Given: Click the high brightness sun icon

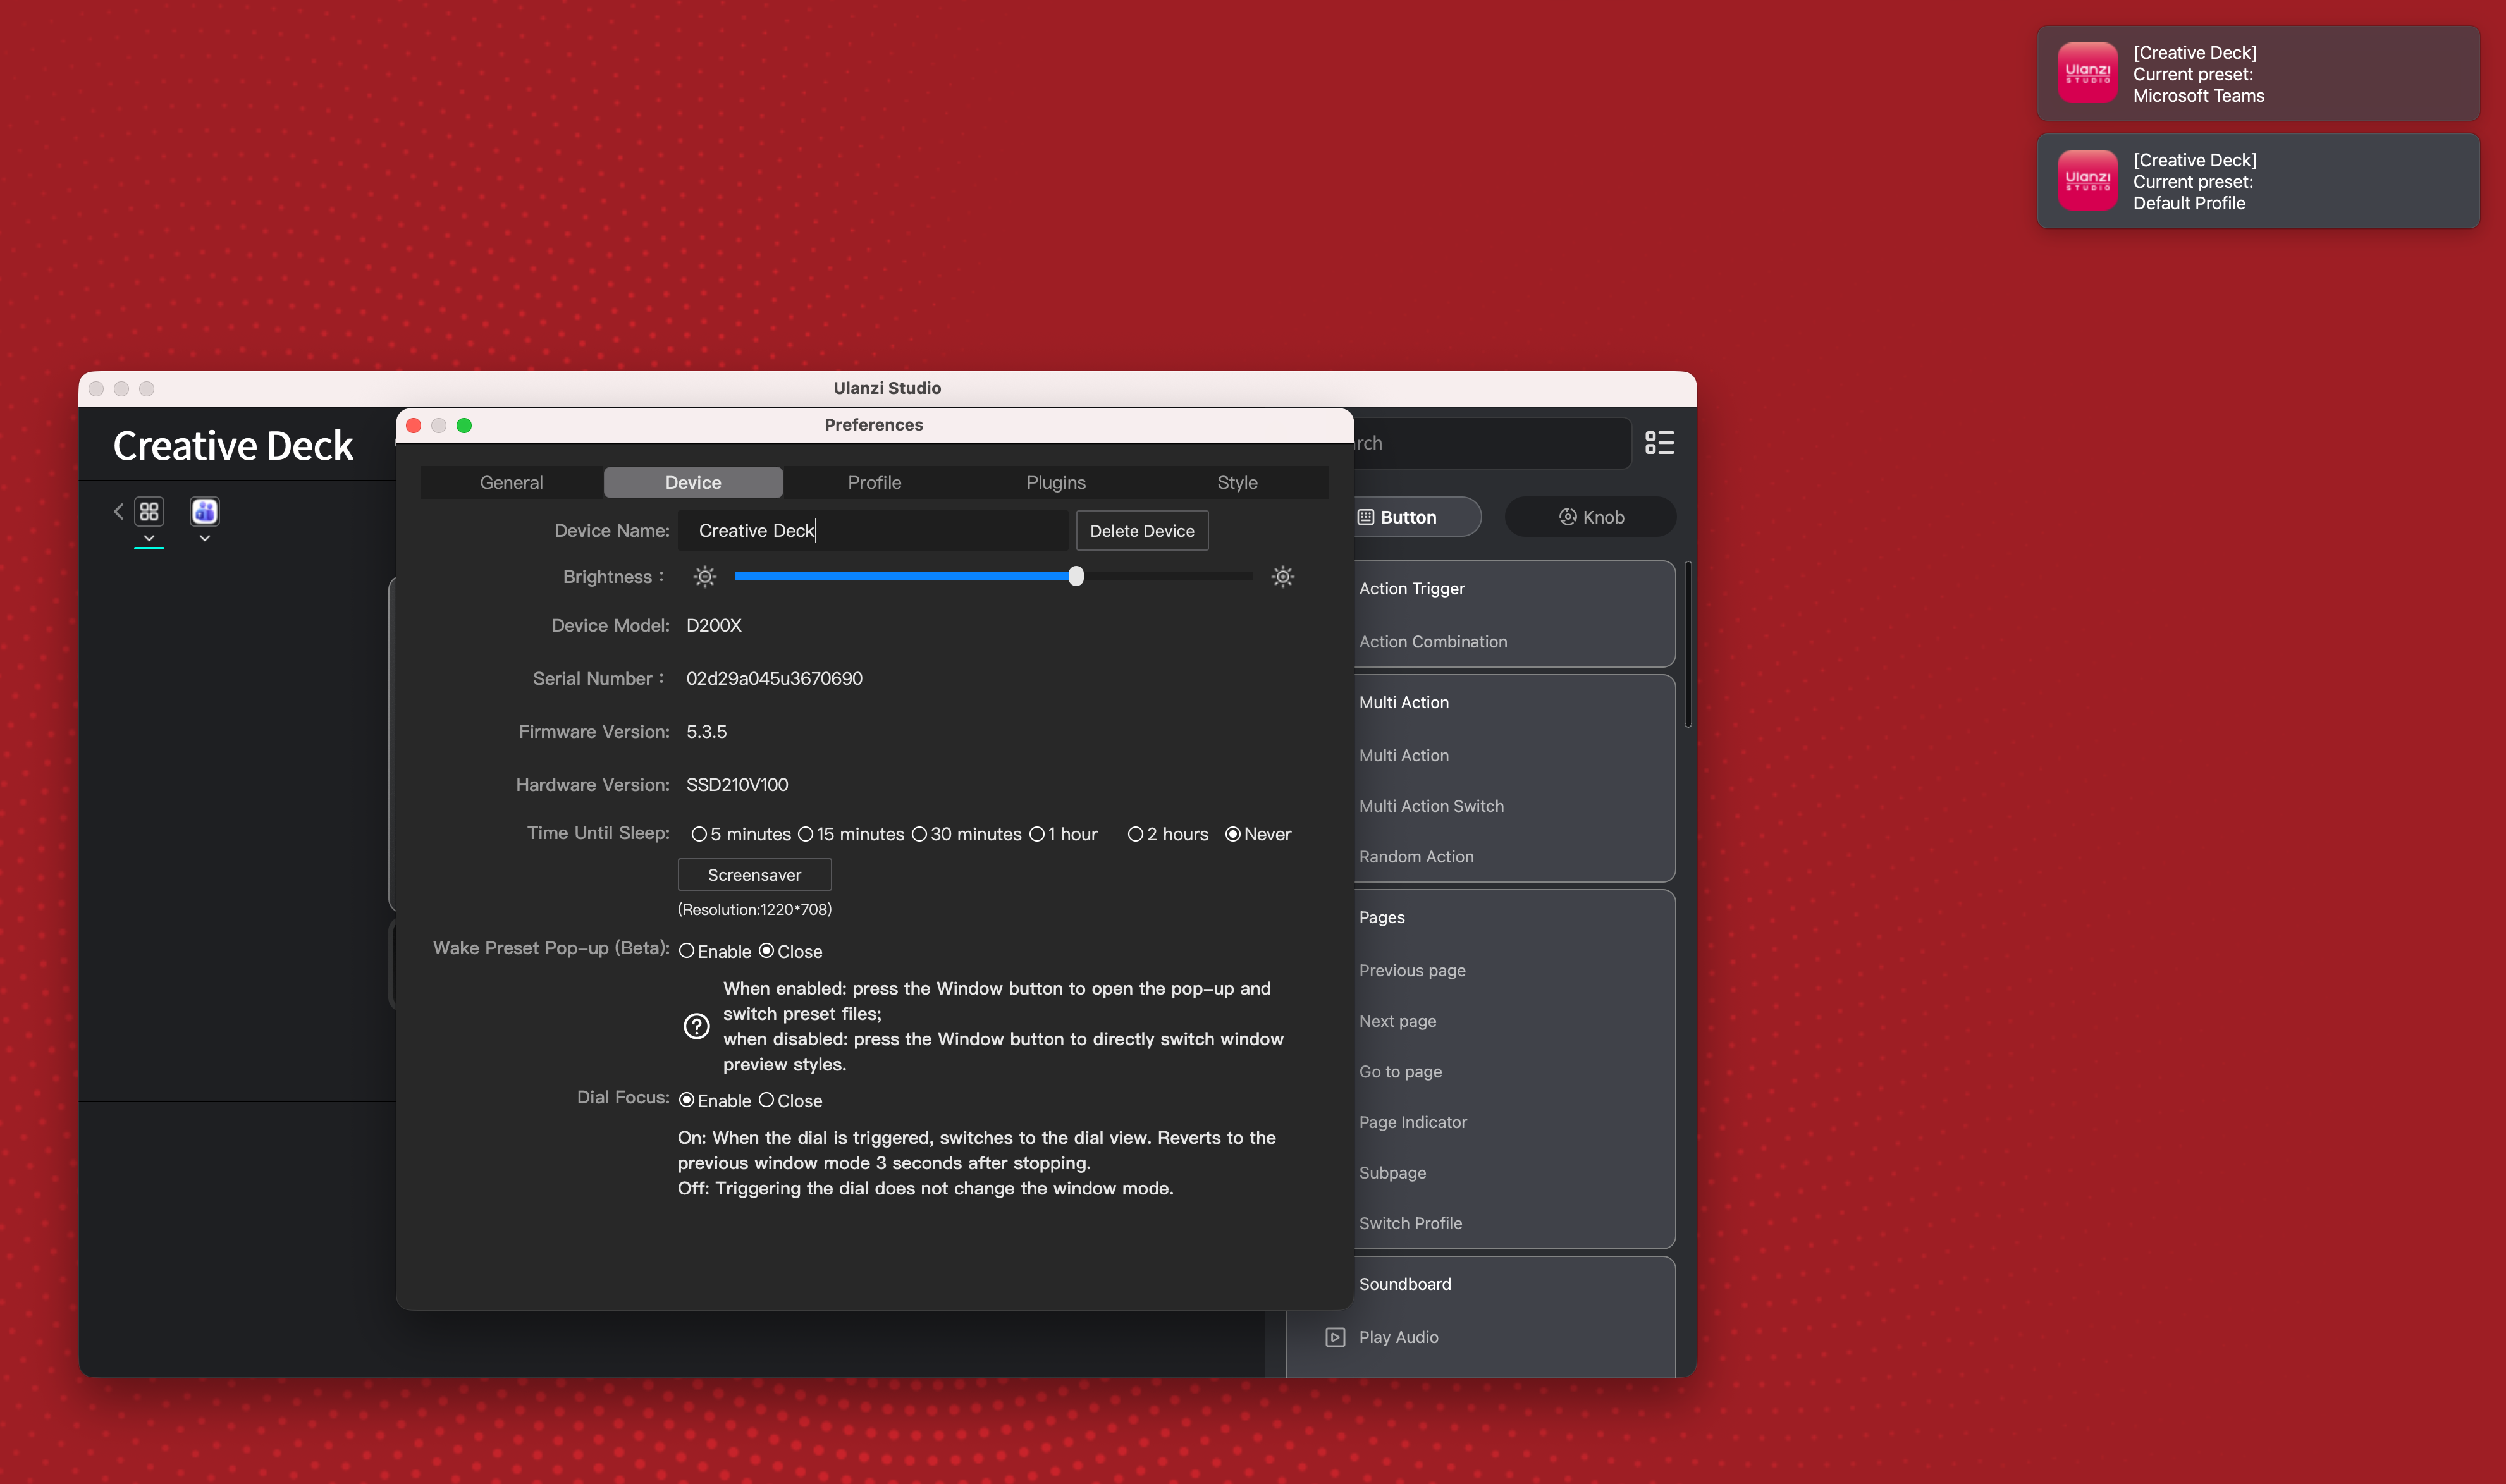Looking at the screenshot, I should coord(1283,577).
